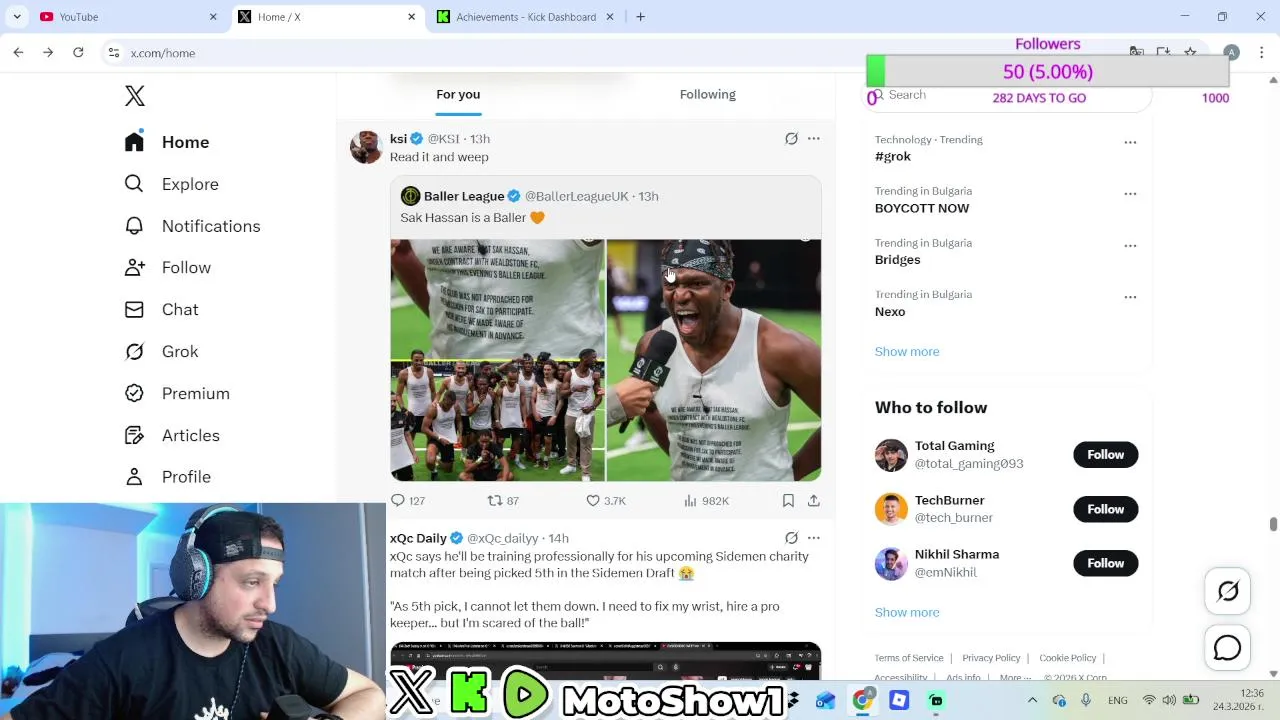The image size is (1280, 720).
Task: Click the ksi profile avatar
Action: click(x=366, y=147)
